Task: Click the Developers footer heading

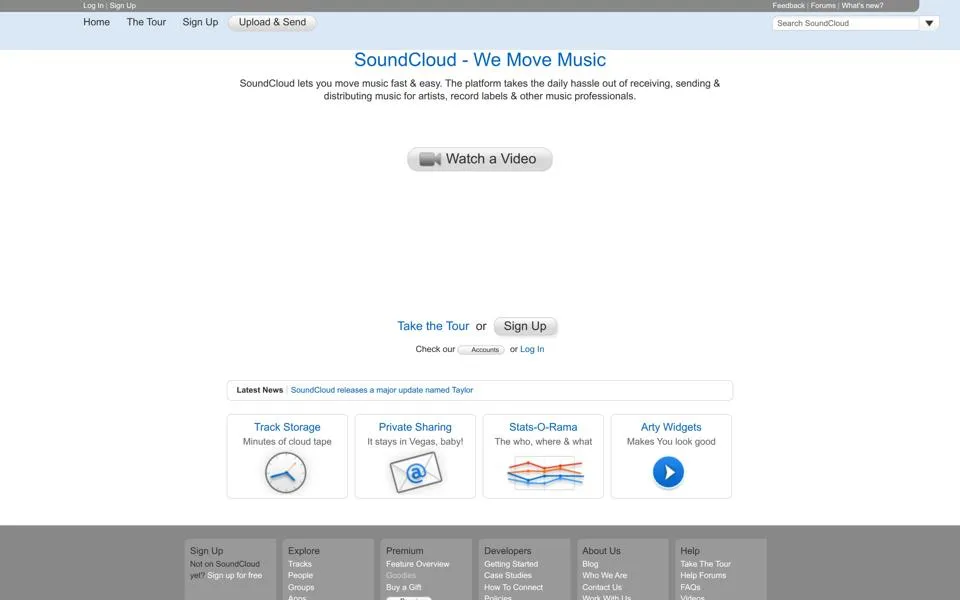Action: point(508,551)
